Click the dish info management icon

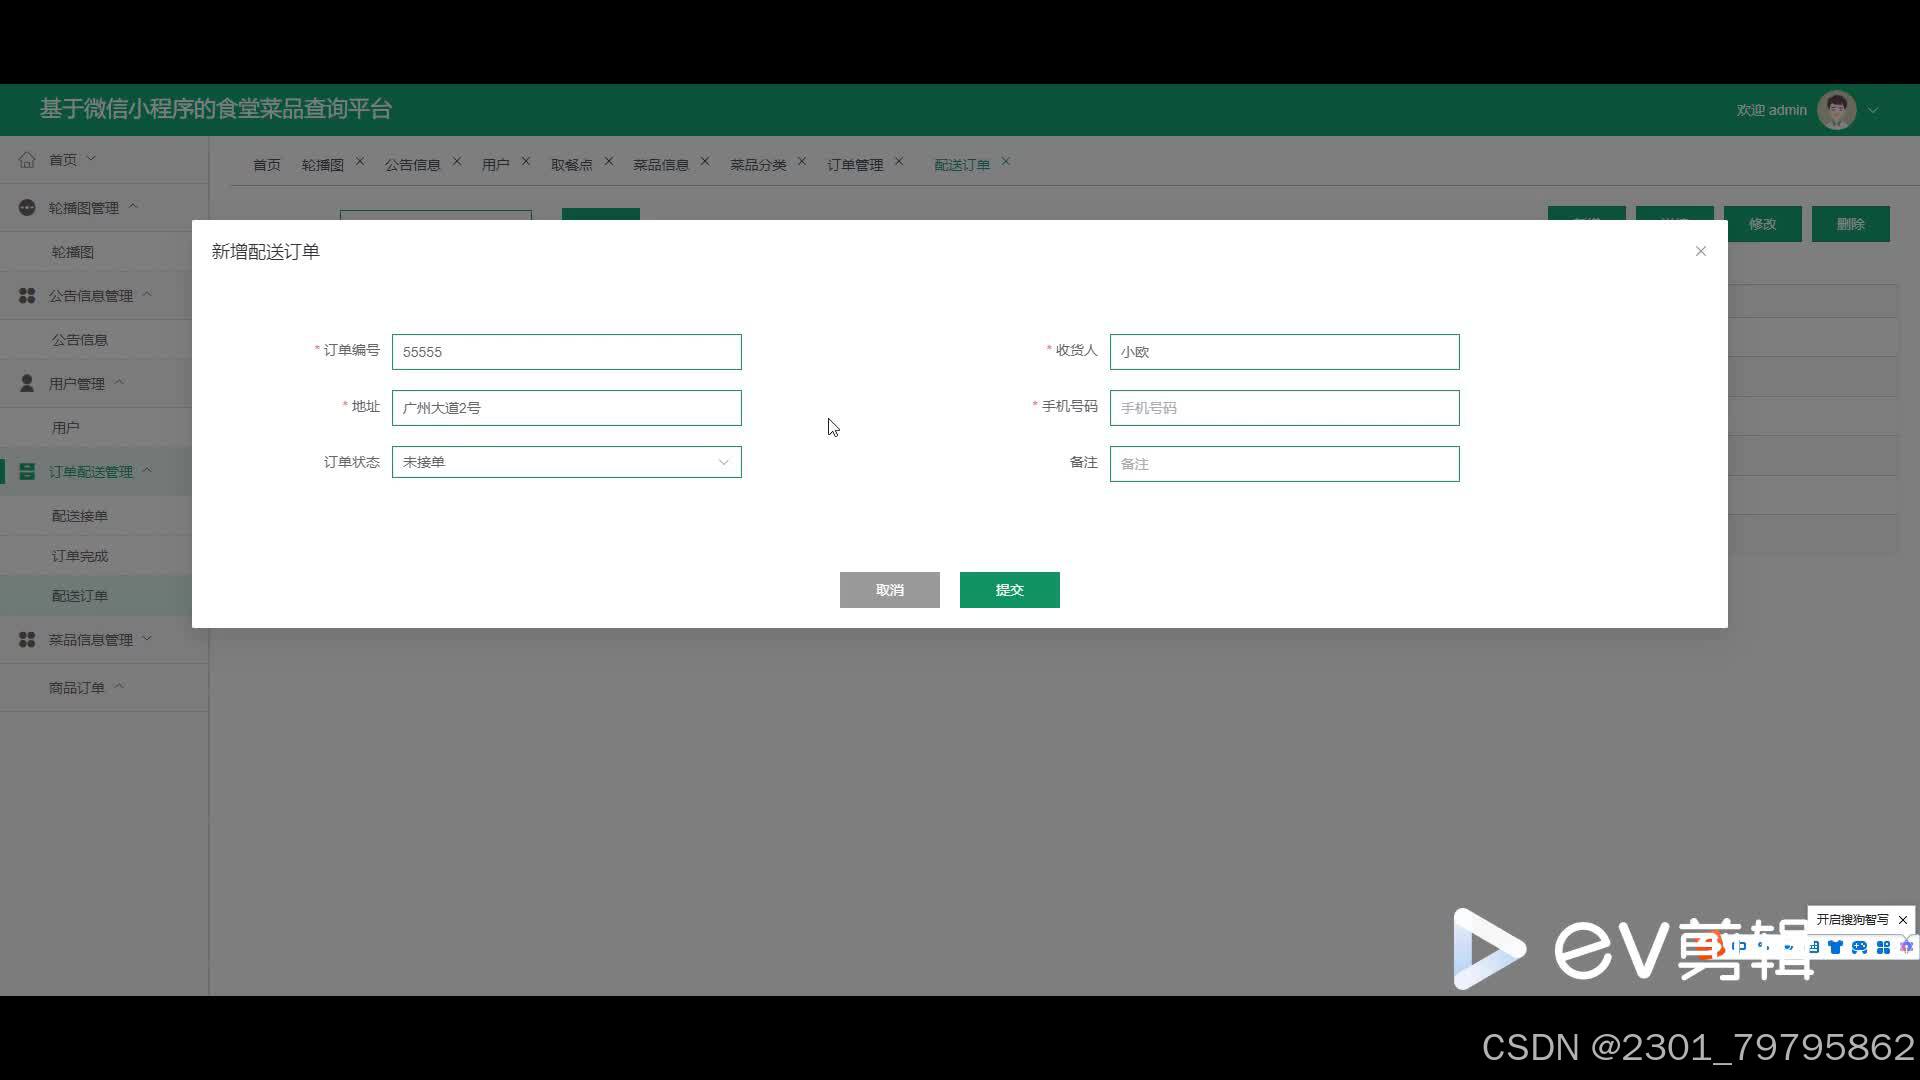tap(27, 639)
